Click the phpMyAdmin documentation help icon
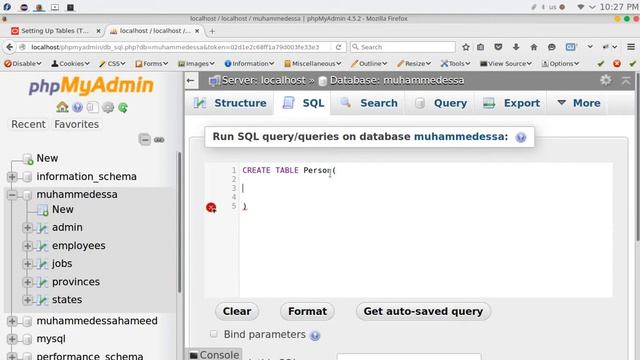 pos(77,107)
